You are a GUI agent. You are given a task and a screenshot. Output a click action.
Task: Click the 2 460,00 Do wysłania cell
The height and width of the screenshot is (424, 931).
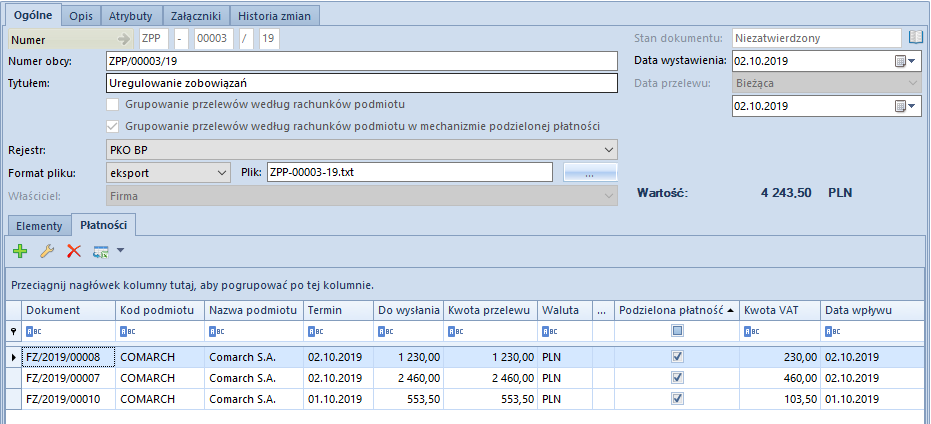(x=408, y=378)
